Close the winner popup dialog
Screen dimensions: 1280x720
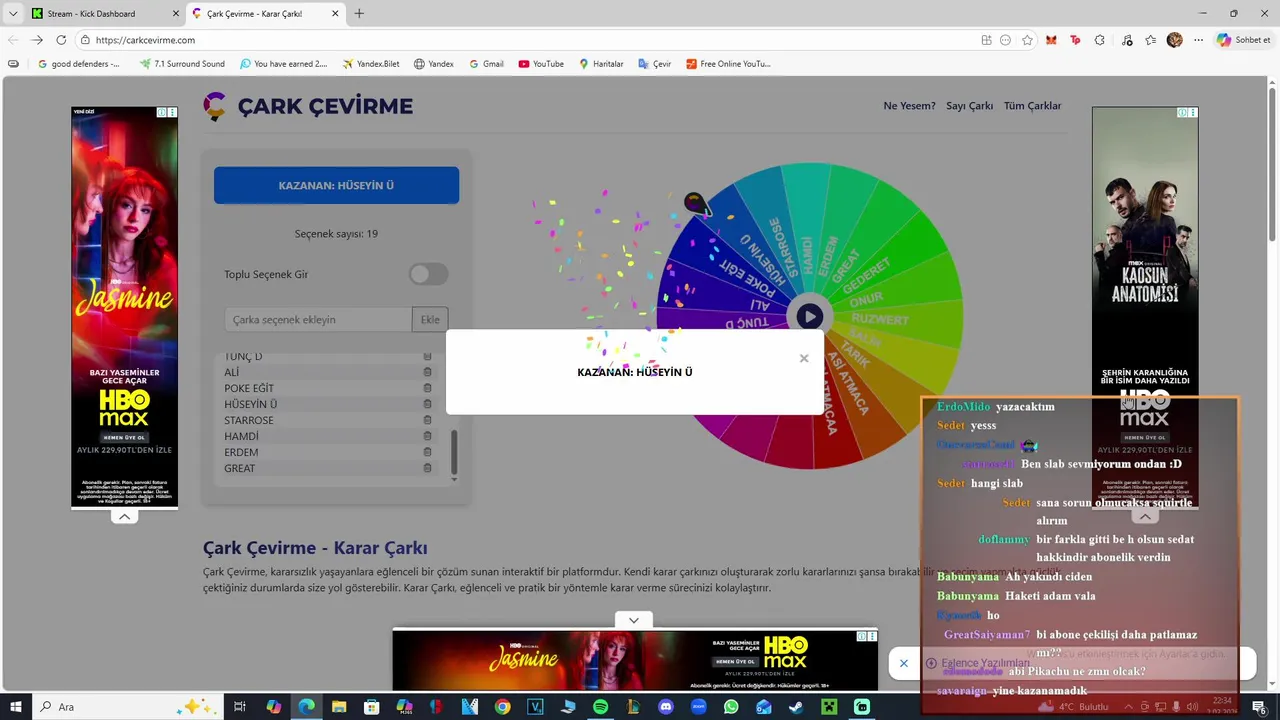click(x=803, y=358)
